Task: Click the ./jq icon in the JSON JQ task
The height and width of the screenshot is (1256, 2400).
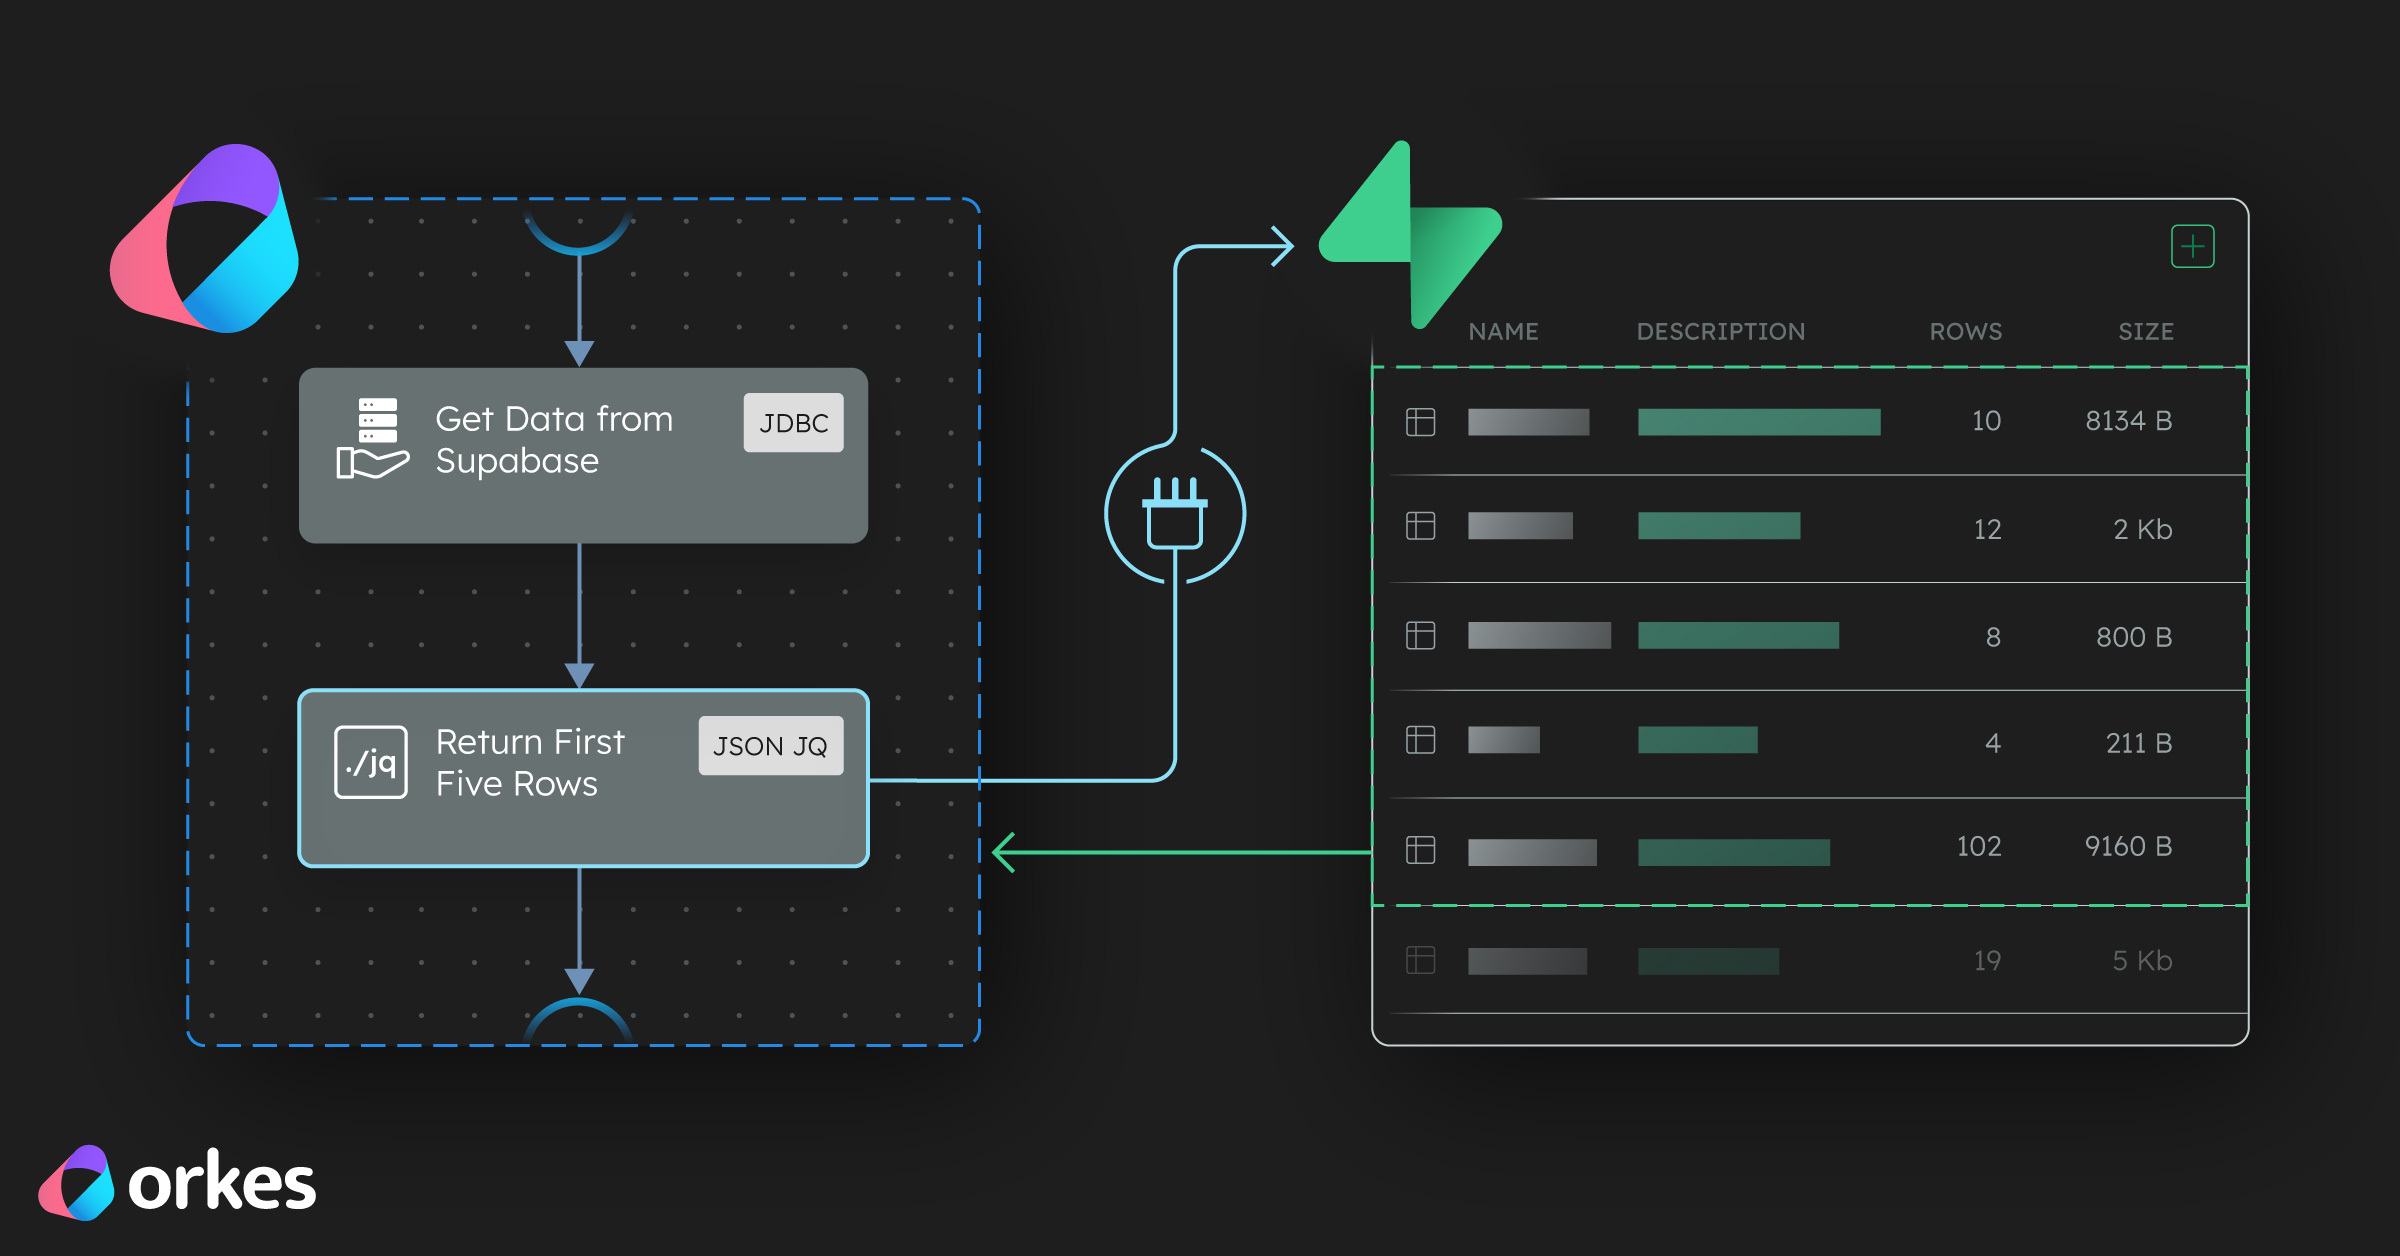Action: click(370, 764)
